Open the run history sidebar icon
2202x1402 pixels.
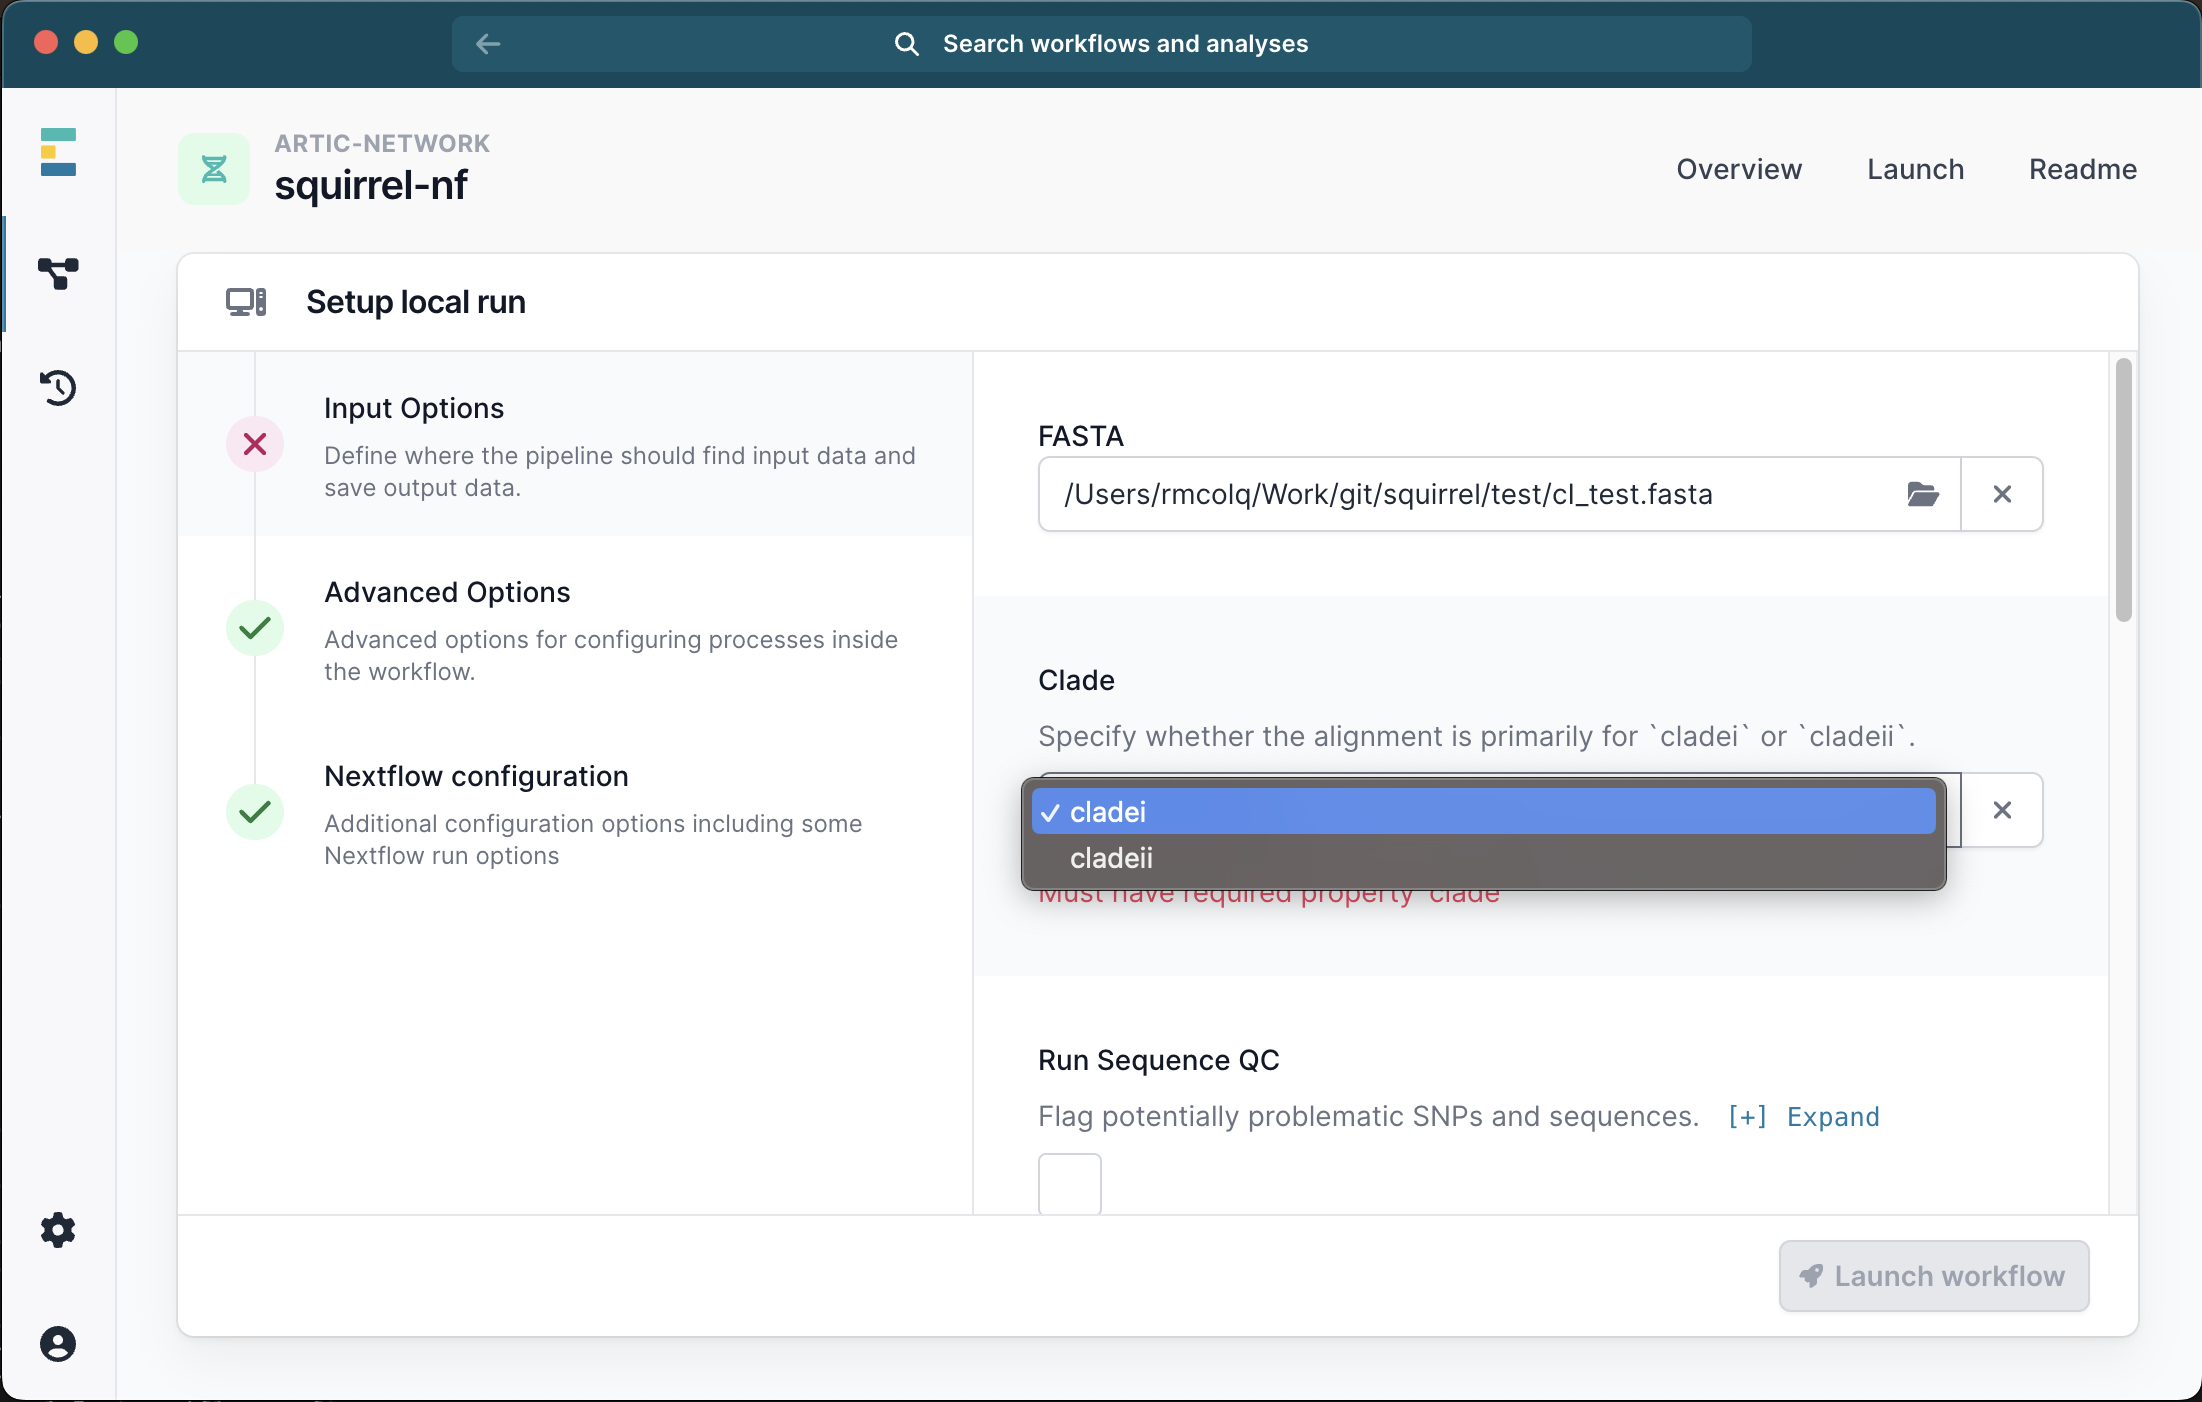tap(58, 388)
